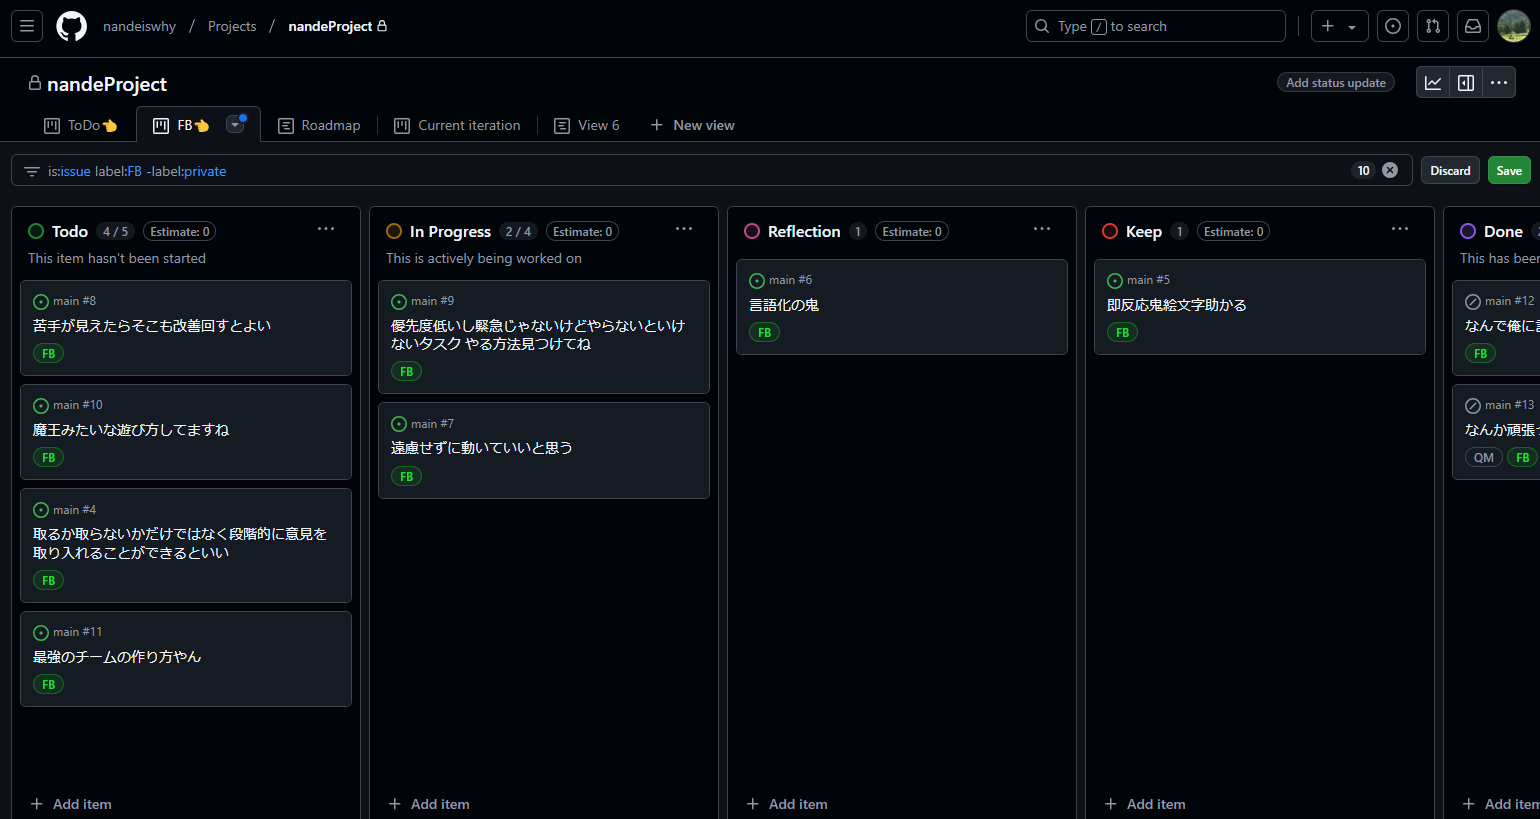Focus the Type / to search field

coord(1156,26)
